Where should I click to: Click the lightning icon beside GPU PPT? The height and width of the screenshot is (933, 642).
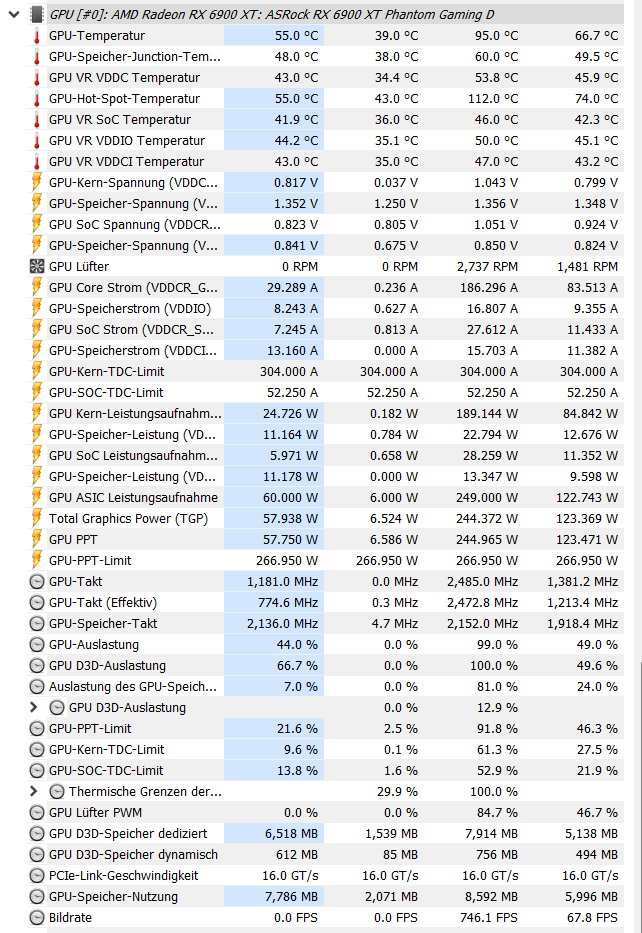point(37,540)
